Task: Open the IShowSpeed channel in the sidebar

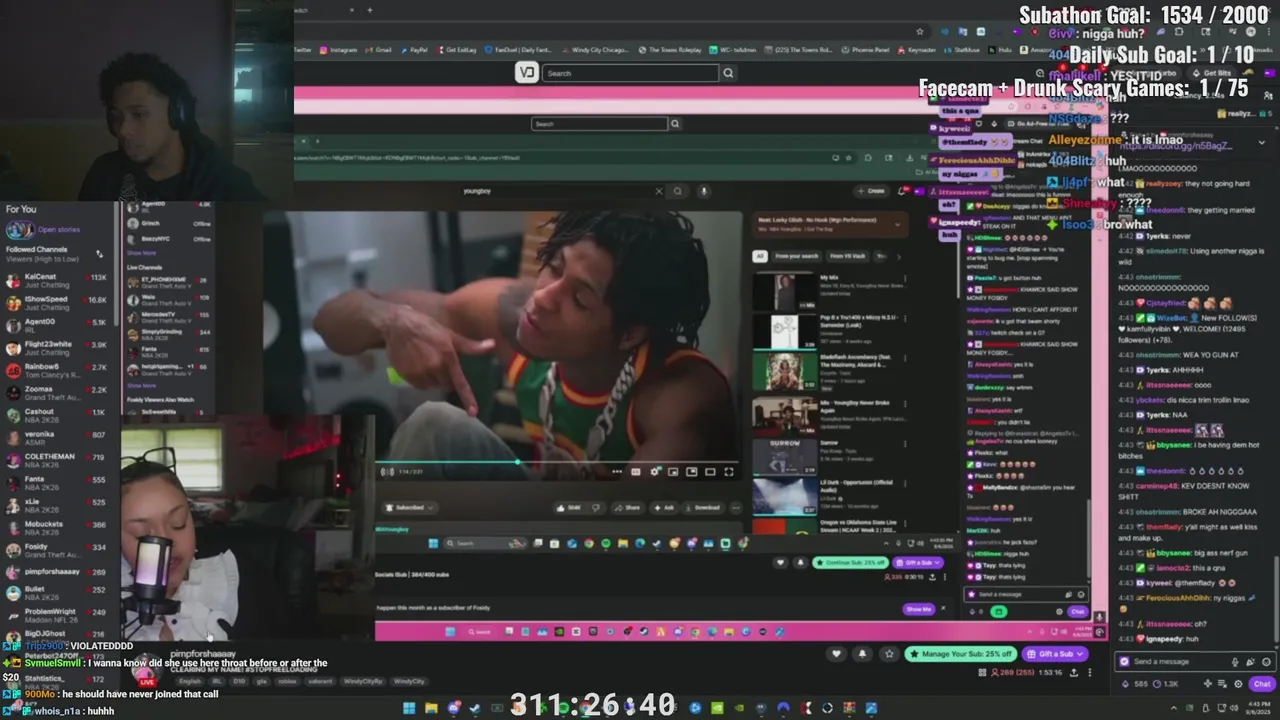Action: (x=58, y=303)
